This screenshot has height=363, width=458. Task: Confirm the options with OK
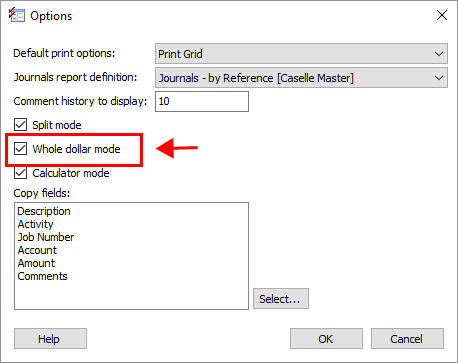pos(326,339)
